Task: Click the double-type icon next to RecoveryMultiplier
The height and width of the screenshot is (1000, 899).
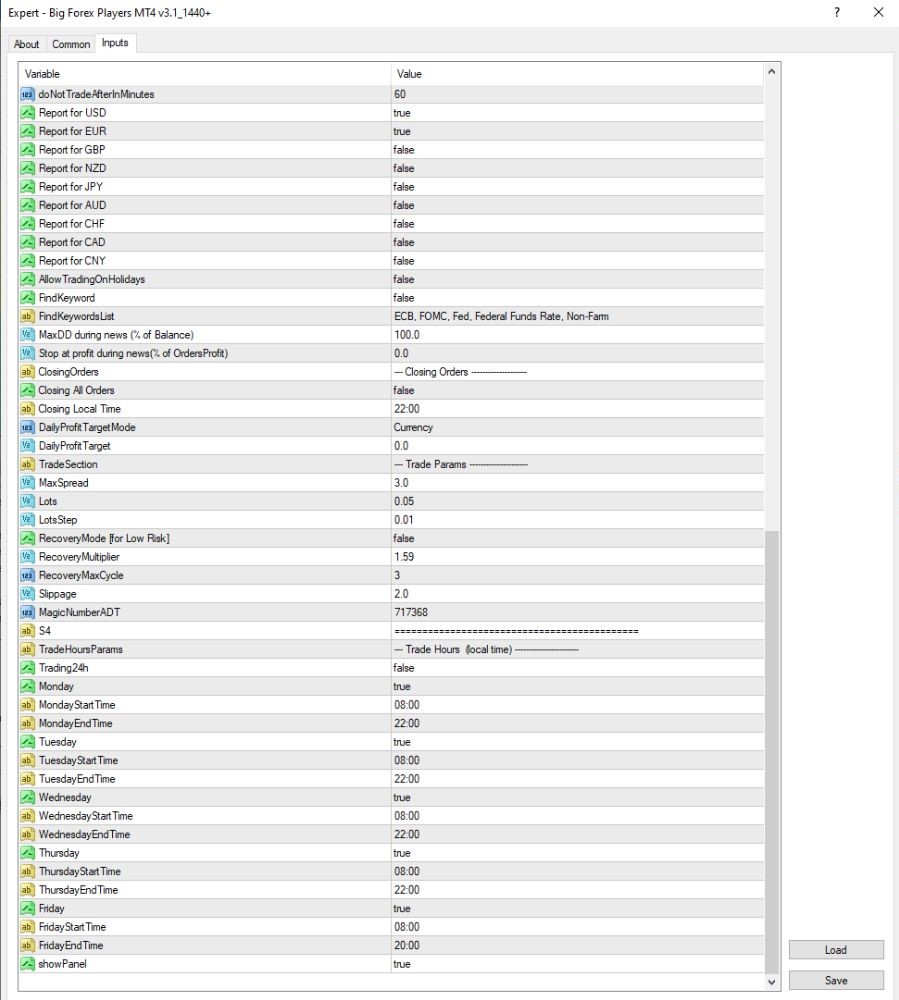Action: point(27,557)
